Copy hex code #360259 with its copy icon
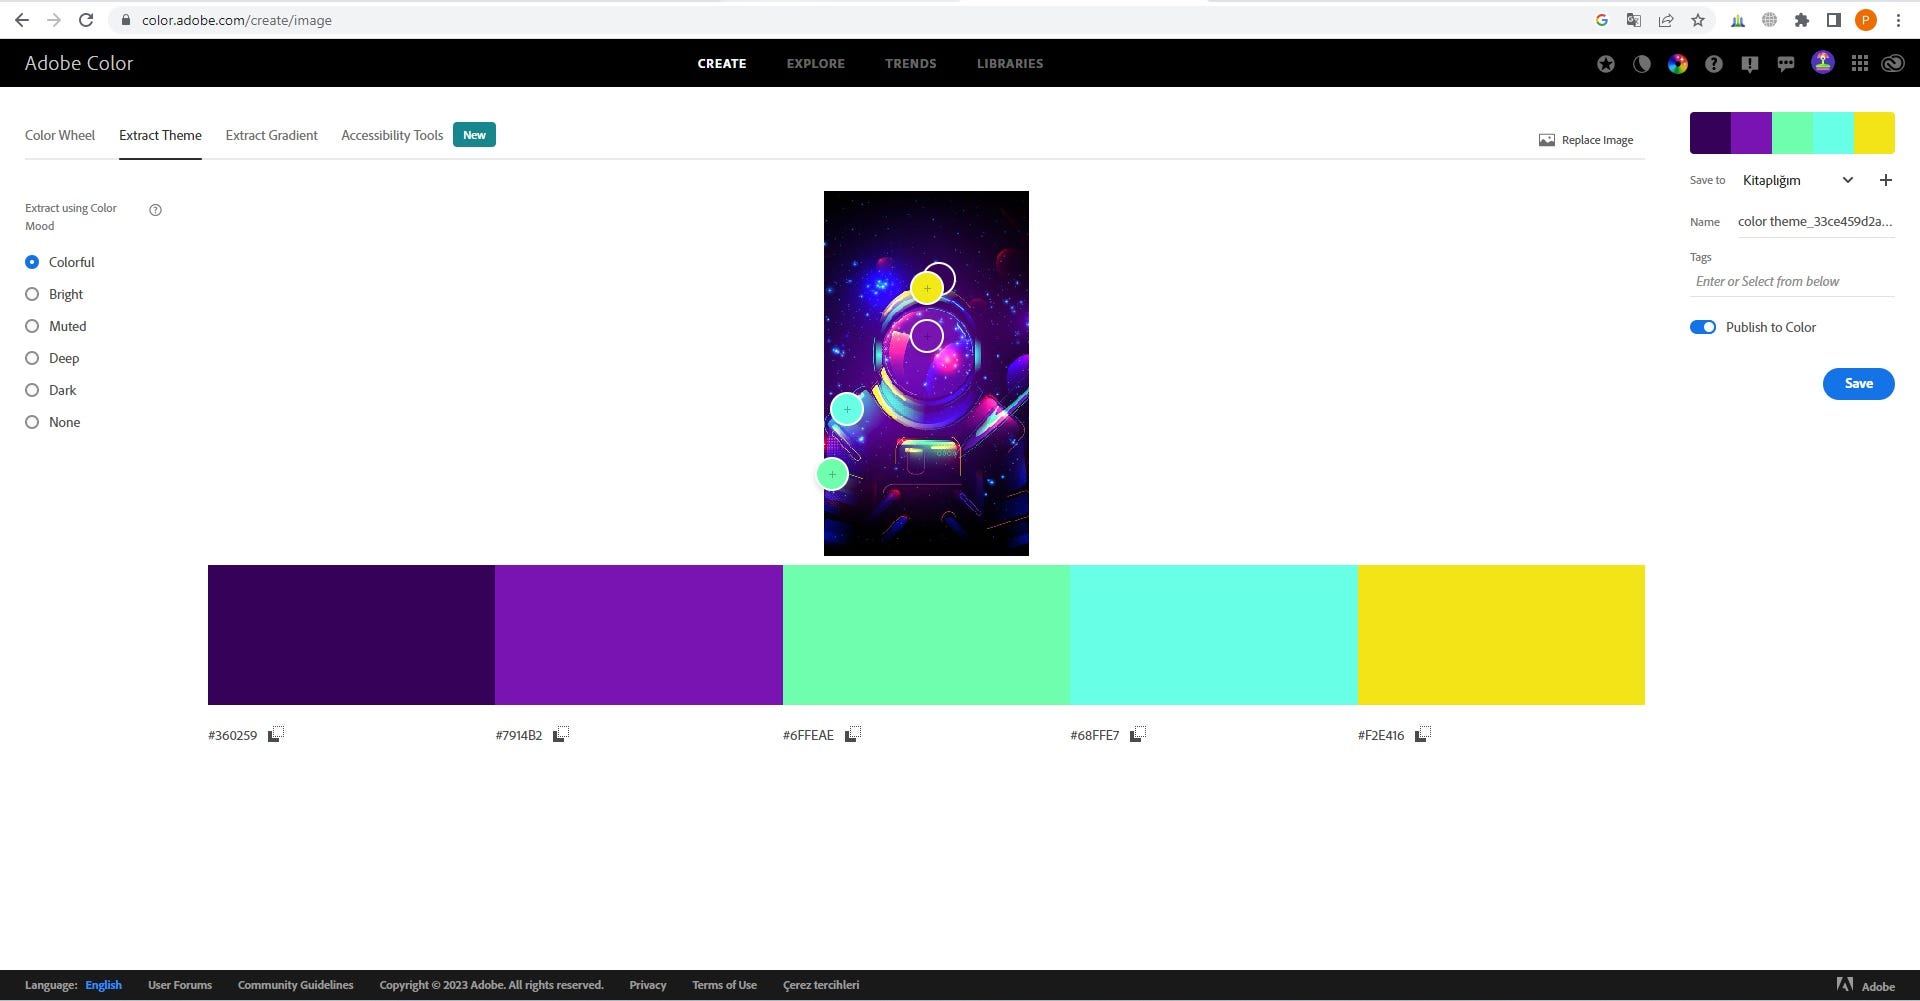The height and width of the screenshot is (1001, 1920). [276, 734]
